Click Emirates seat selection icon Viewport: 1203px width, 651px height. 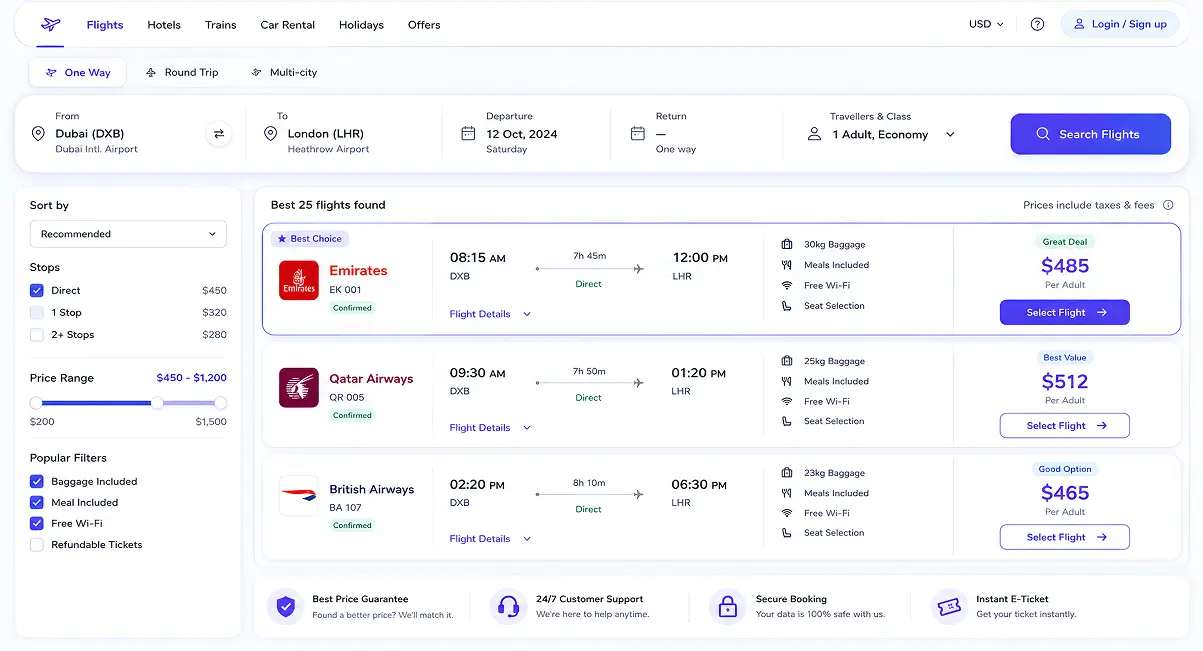point(787,306)
